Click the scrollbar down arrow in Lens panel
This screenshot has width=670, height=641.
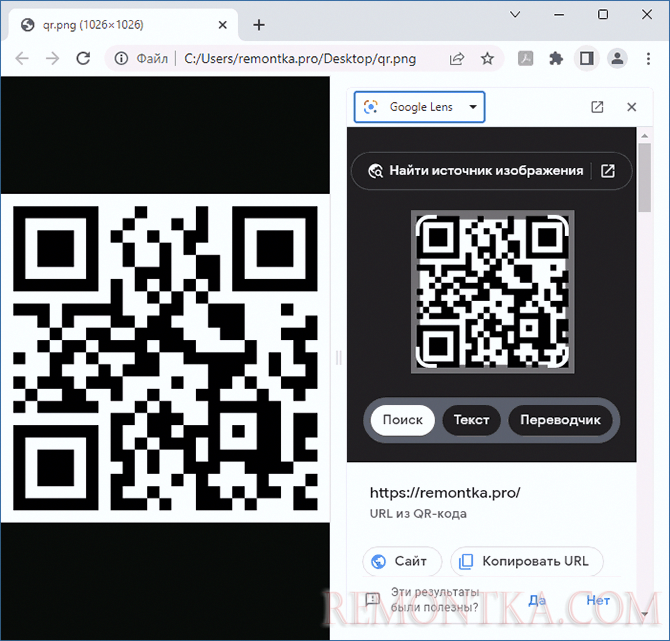[645, 614]
